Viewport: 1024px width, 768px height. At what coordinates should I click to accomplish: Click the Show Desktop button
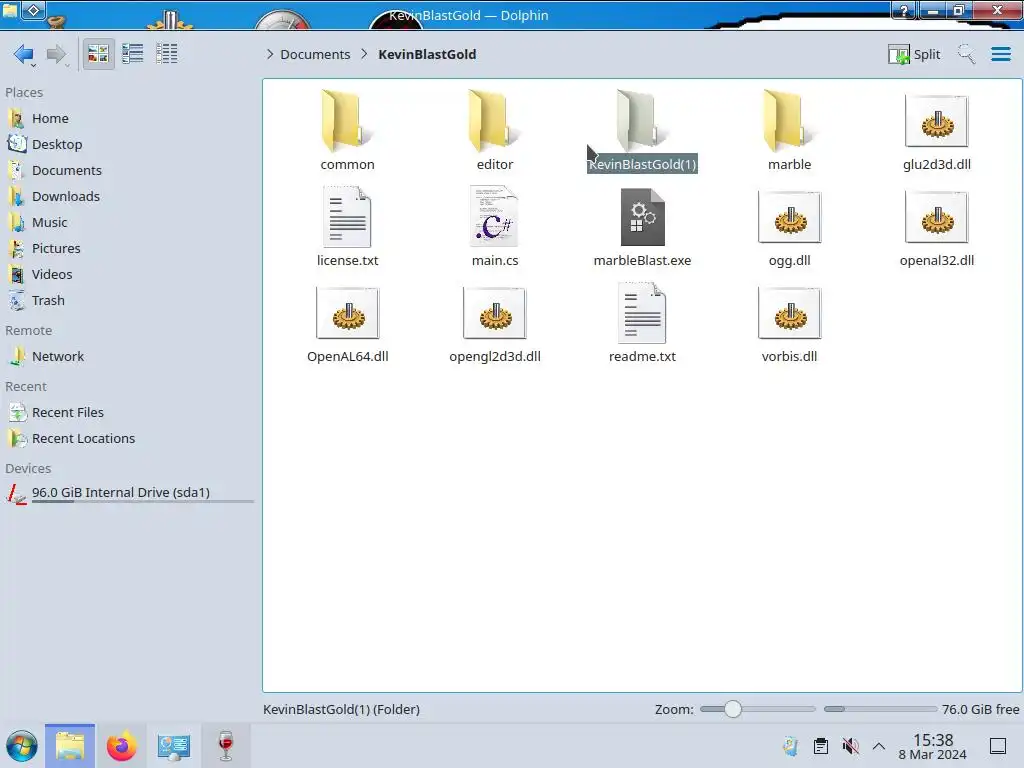click(x=998, y=746)
